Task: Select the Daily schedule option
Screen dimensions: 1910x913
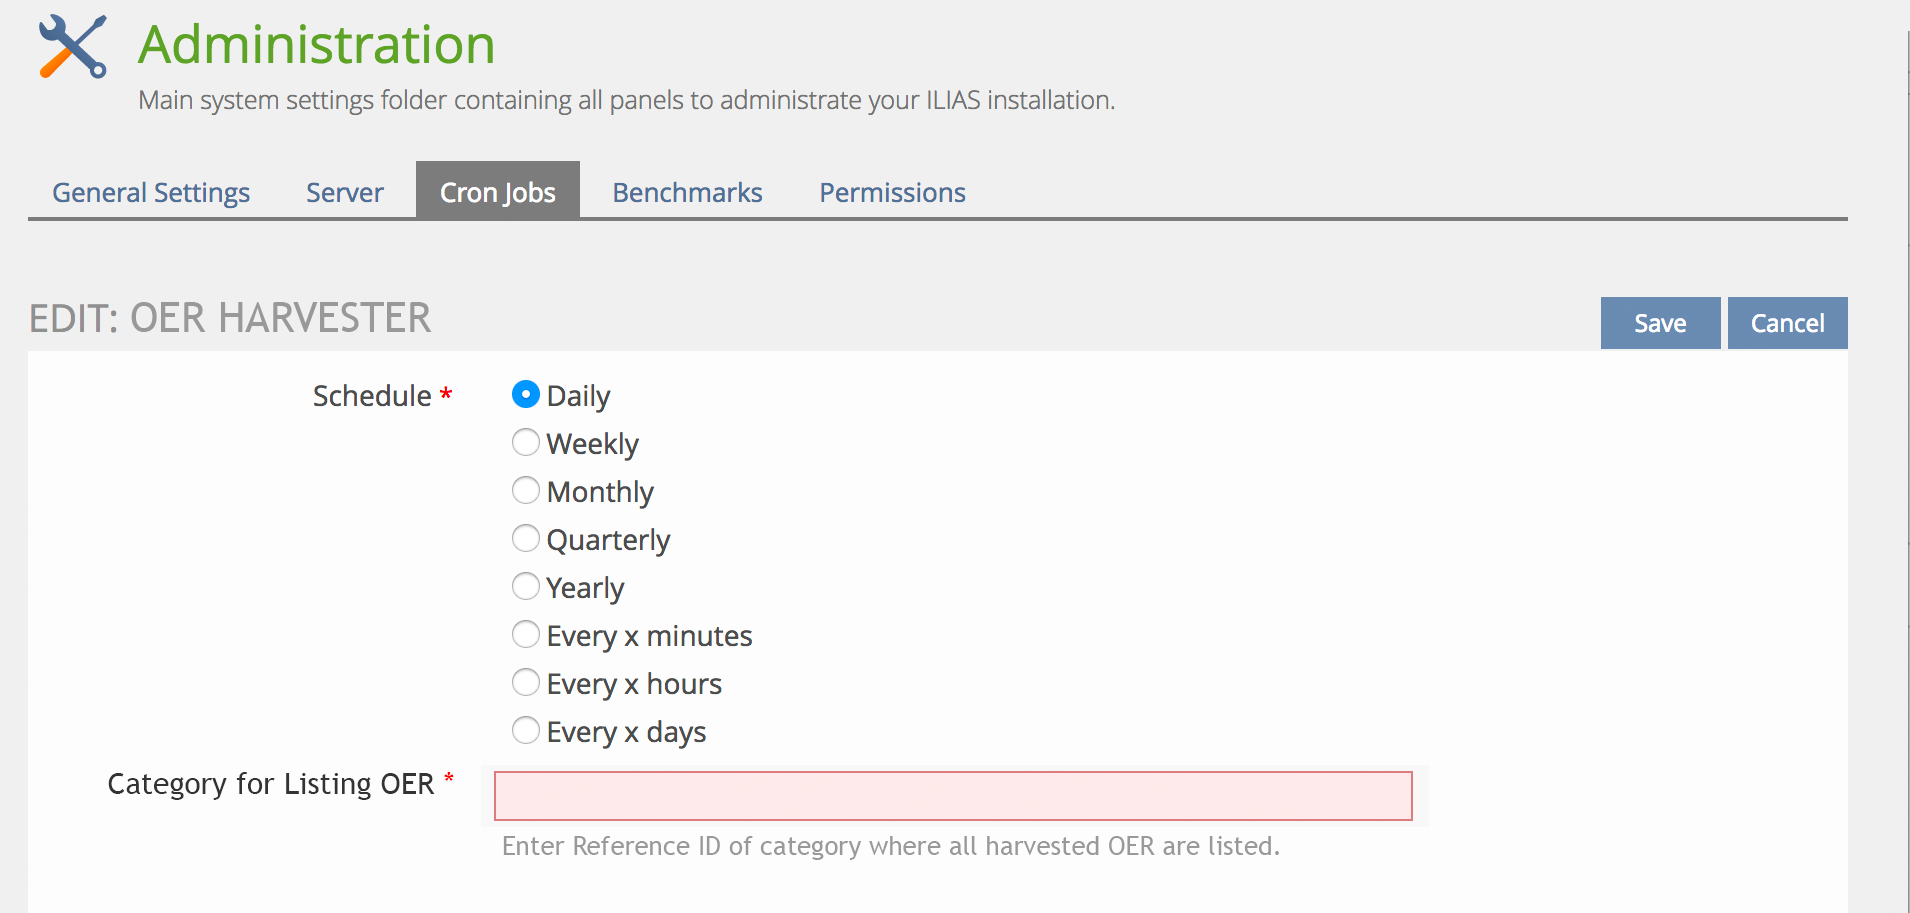Action: (x=526, y=395)
